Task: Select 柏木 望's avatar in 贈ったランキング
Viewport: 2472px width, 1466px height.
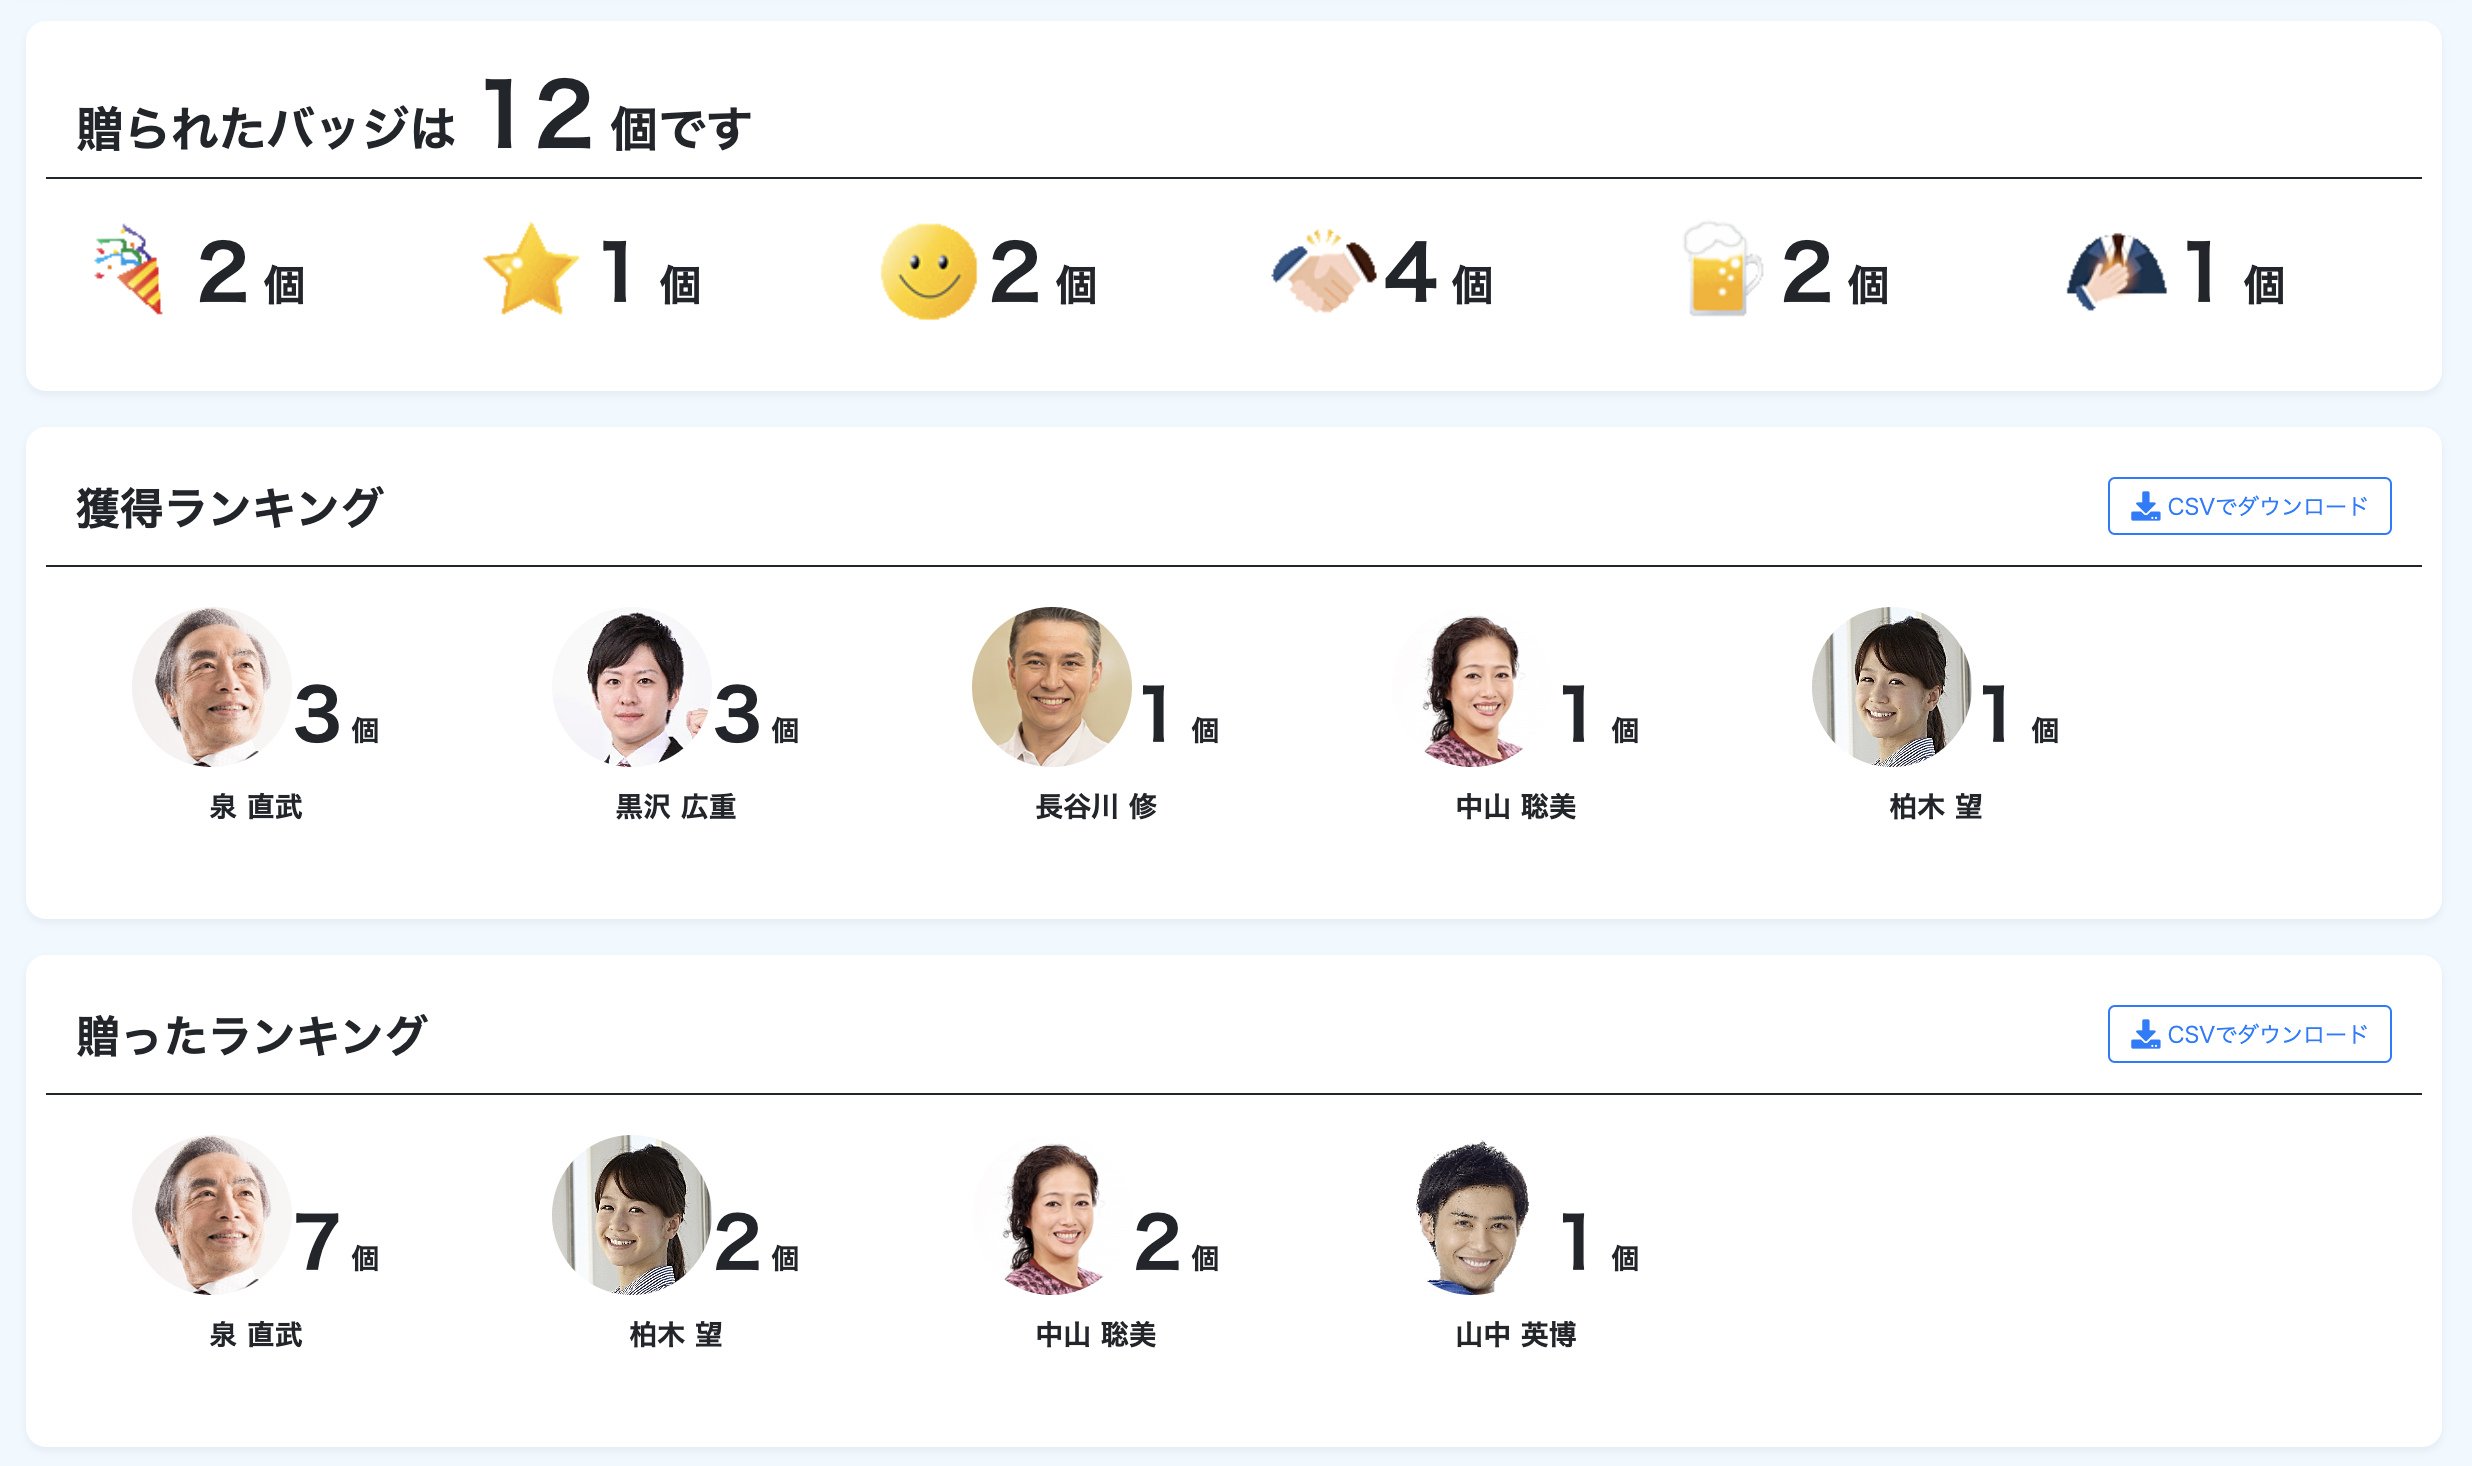Action: coord(632,1215)
